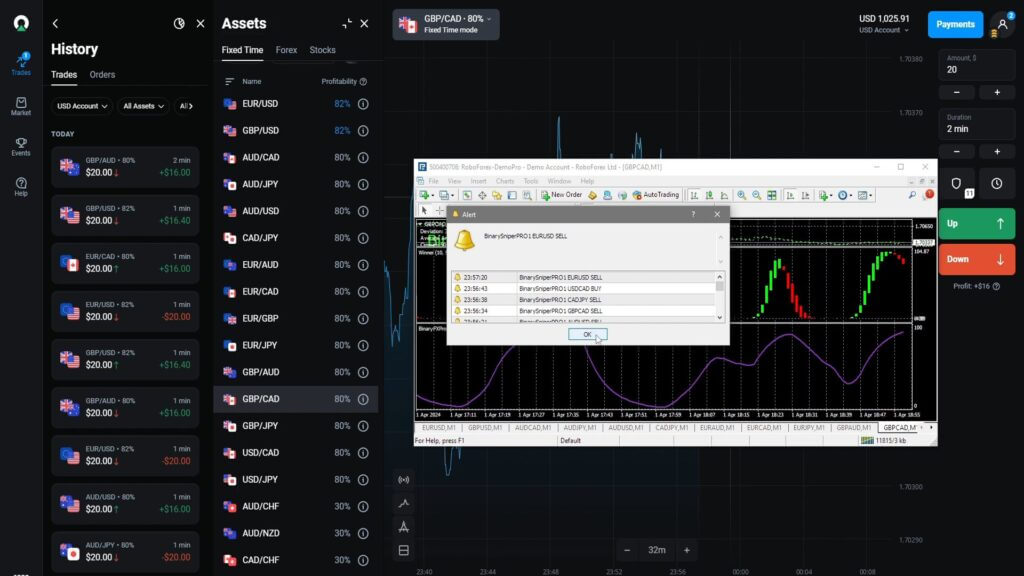
Task: Click the green Up trade button
Action: click(976, 223)
